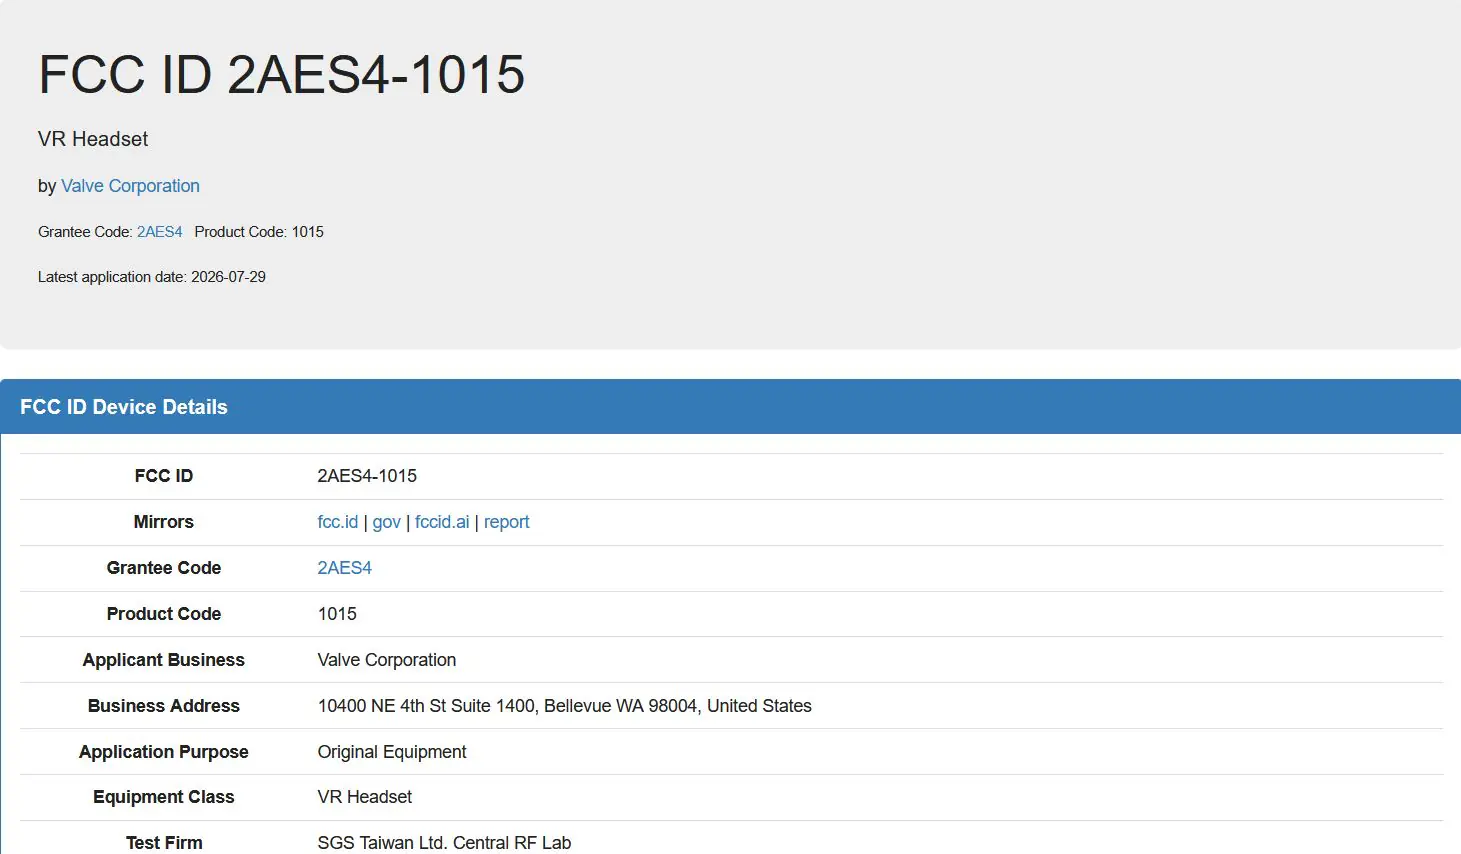1461x854 pixels.
Task: Click the 'Grantee Code' row label in the table
Action: click(164, 568)
